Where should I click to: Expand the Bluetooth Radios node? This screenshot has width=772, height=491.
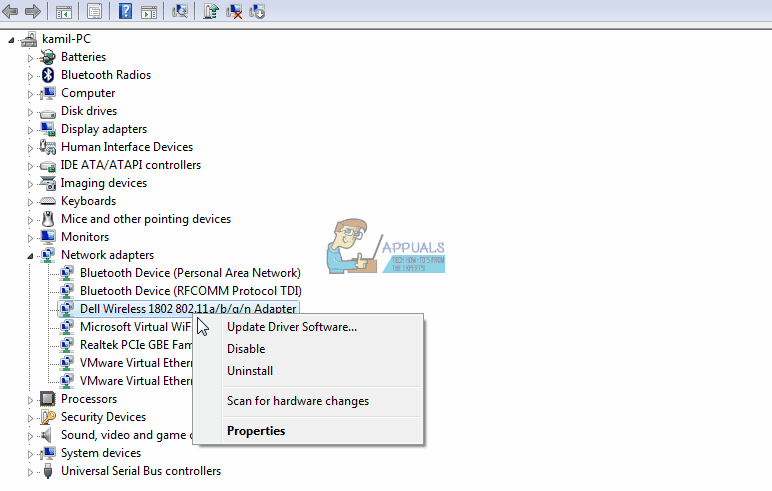point(30,76)
